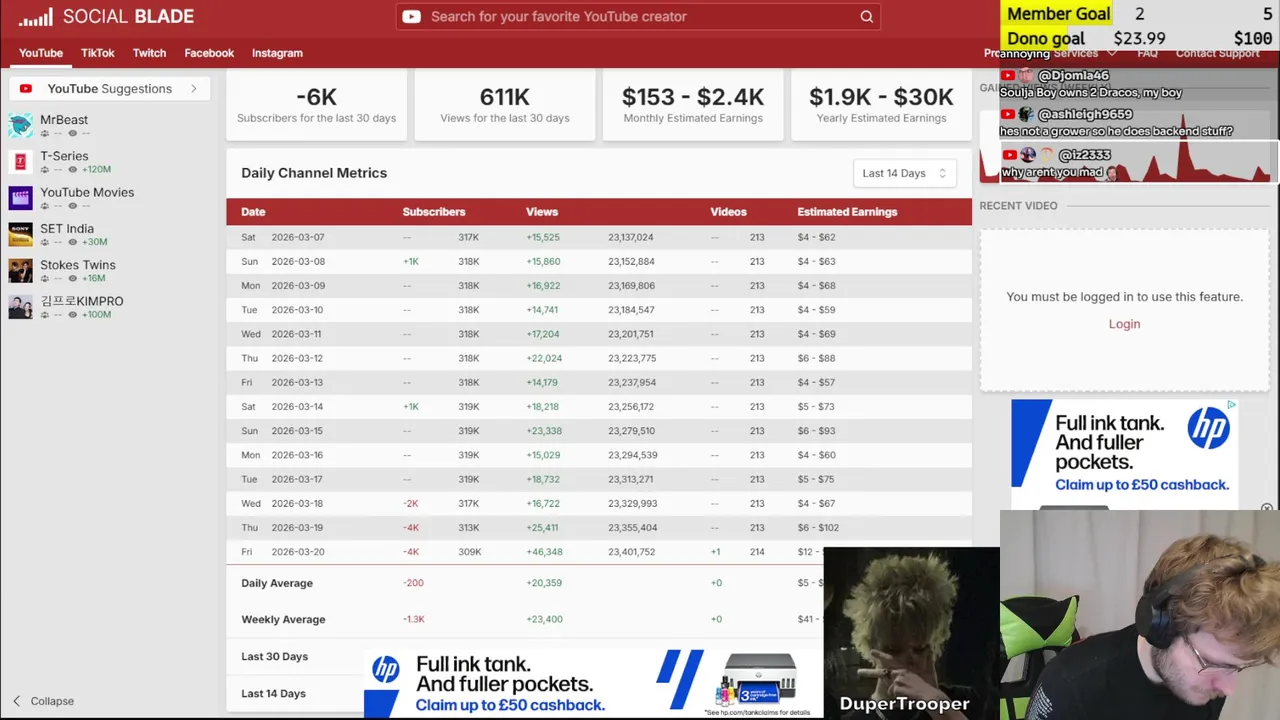Switch to the TikTok tab

98,53
